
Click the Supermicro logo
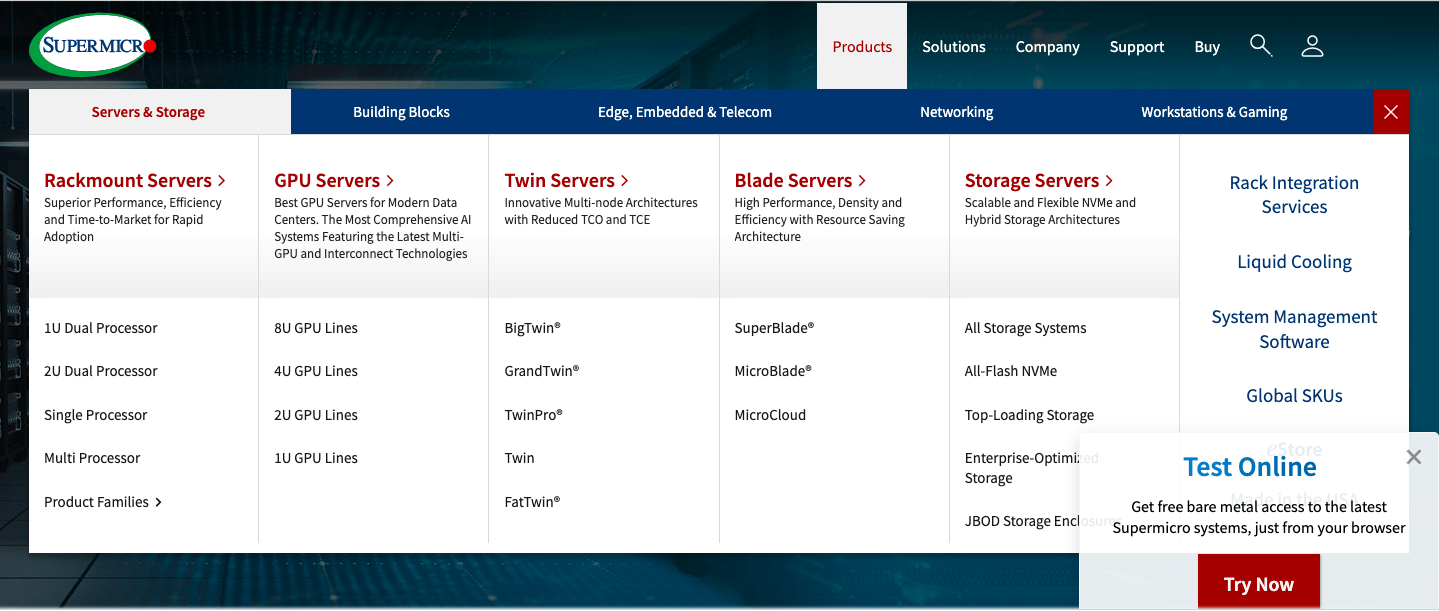coord(92,43)
